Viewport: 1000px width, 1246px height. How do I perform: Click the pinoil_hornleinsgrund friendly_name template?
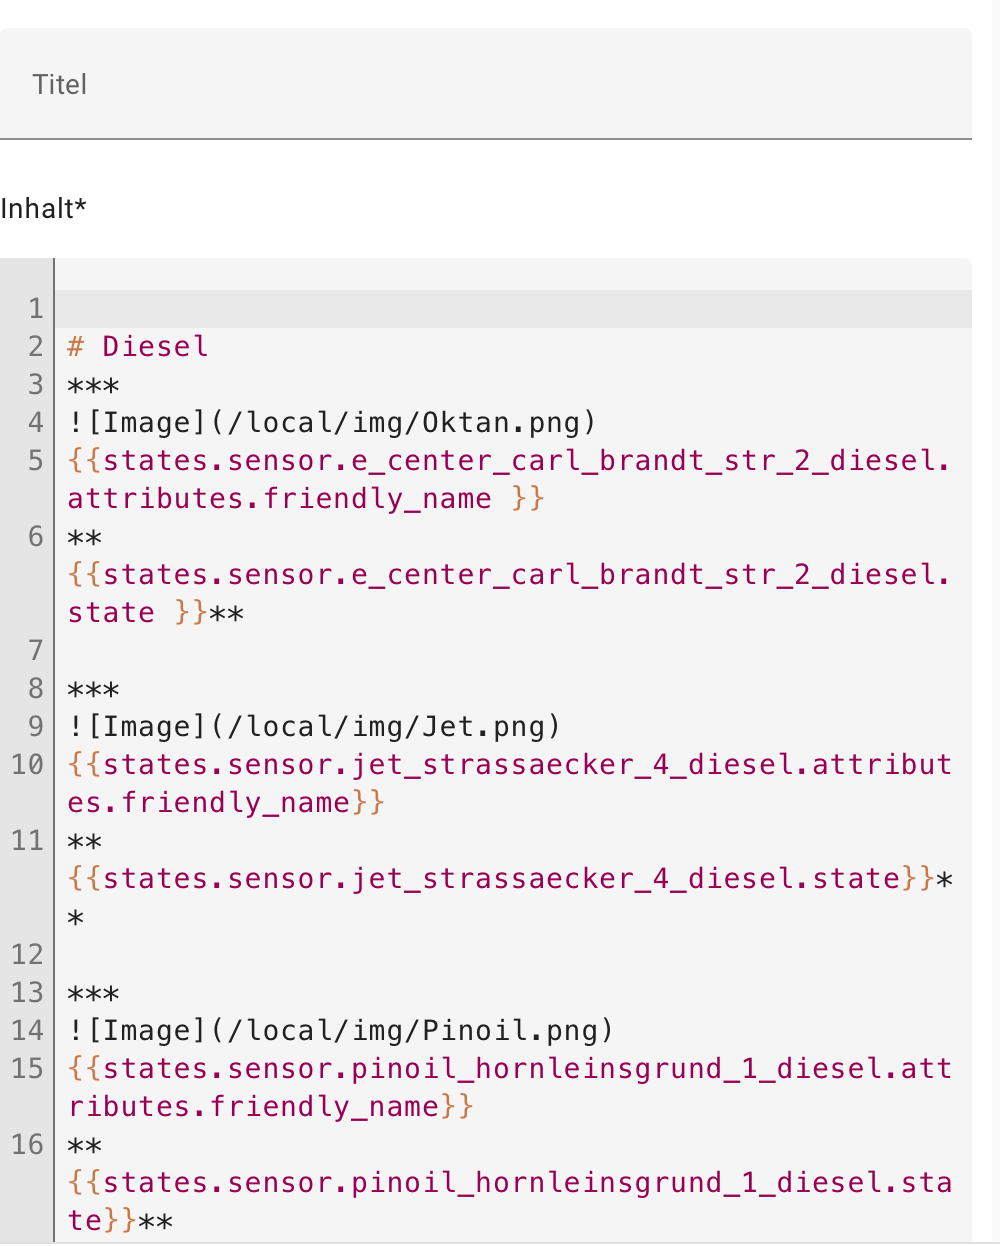[x=509, y=1088]
